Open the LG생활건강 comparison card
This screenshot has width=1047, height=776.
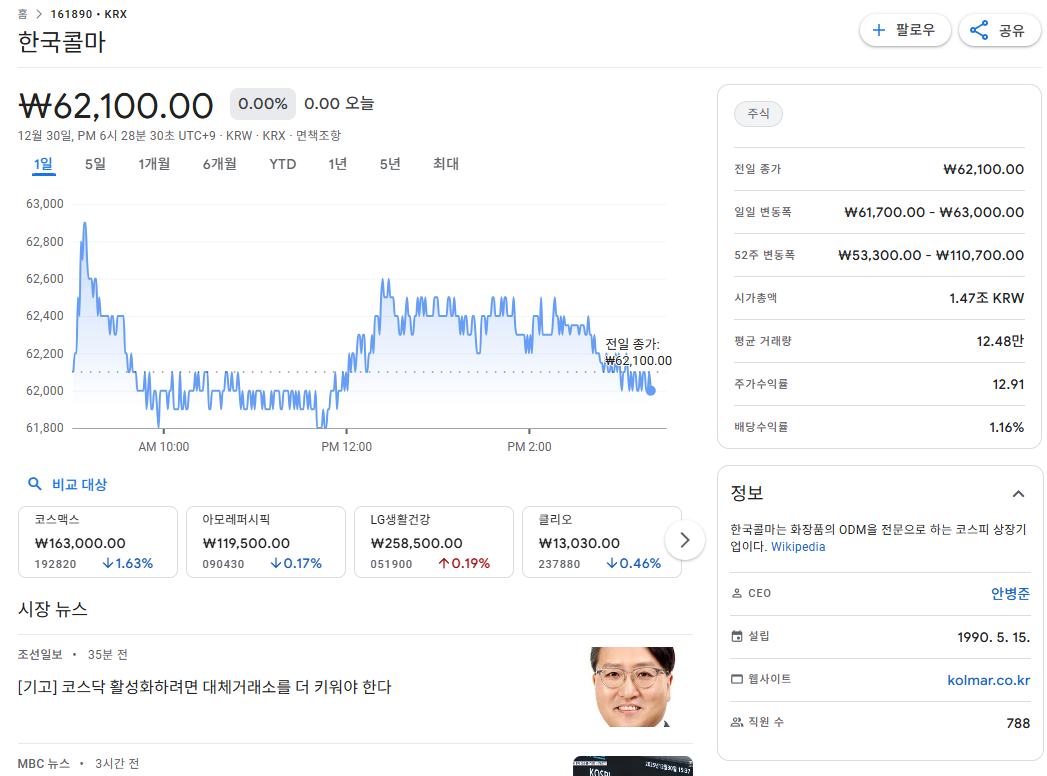coord(433,542)
